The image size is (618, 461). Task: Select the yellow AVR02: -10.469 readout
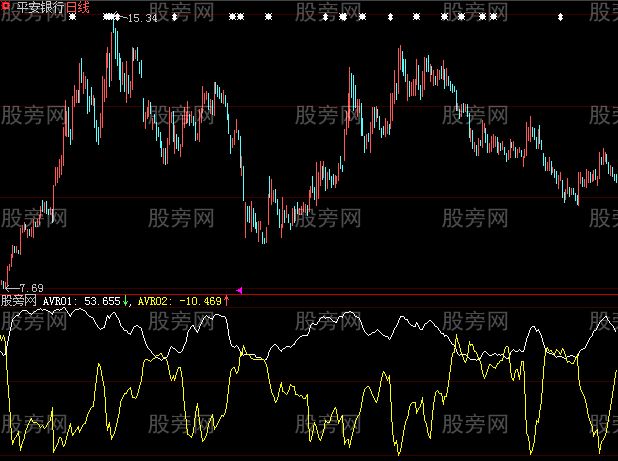click(x=178, y=299)
